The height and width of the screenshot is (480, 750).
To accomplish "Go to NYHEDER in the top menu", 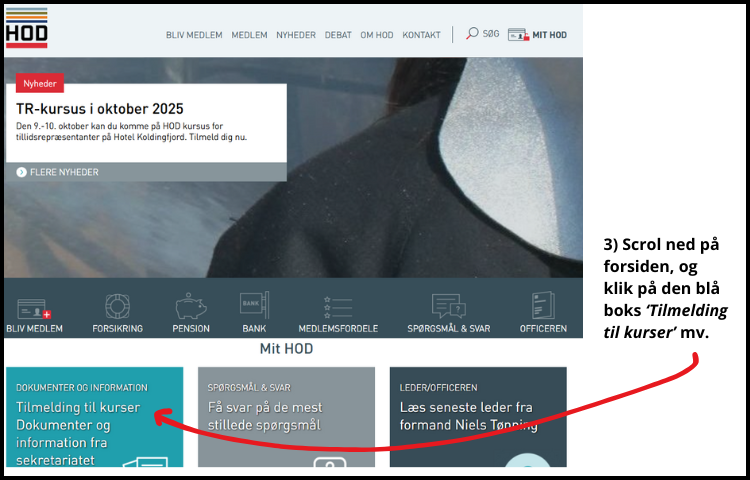I will tap(296, 35).
